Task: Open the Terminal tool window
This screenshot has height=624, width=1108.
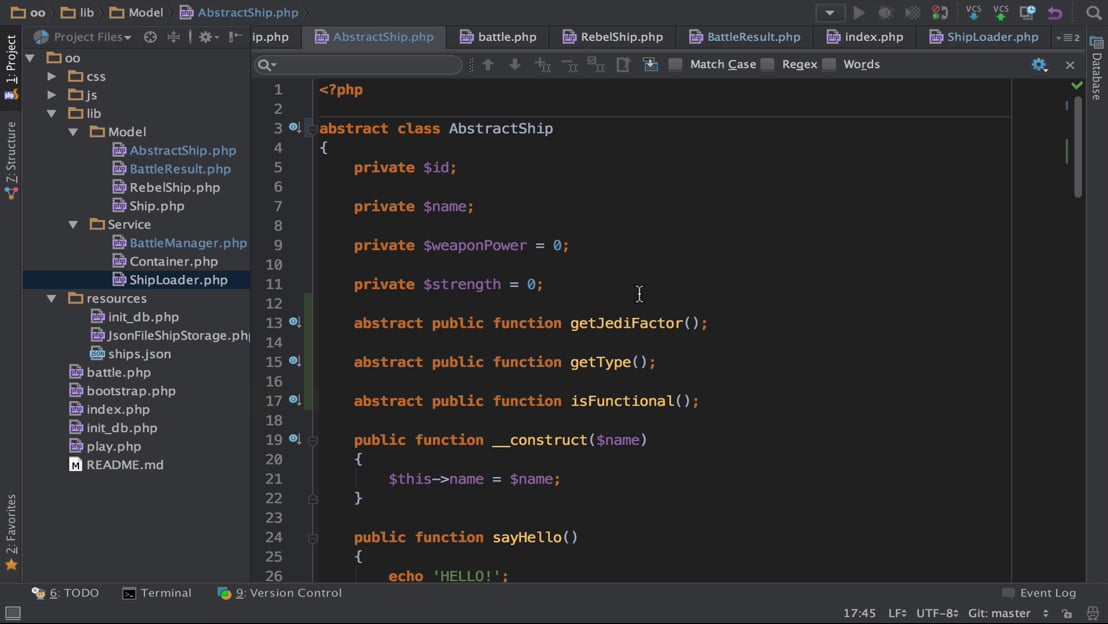Action: 157,593
